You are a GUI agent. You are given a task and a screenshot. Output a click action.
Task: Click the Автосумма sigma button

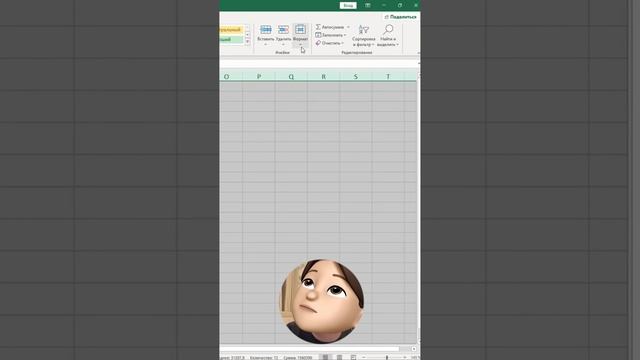click(x=330, y=27)
